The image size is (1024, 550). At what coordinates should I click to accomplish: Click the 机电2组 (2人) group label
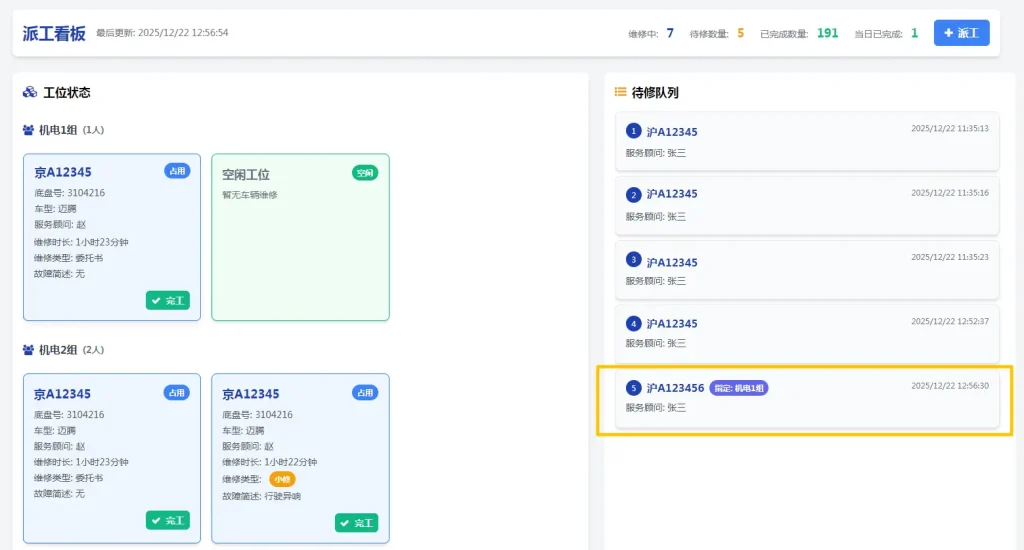click(x=71, y=350)
